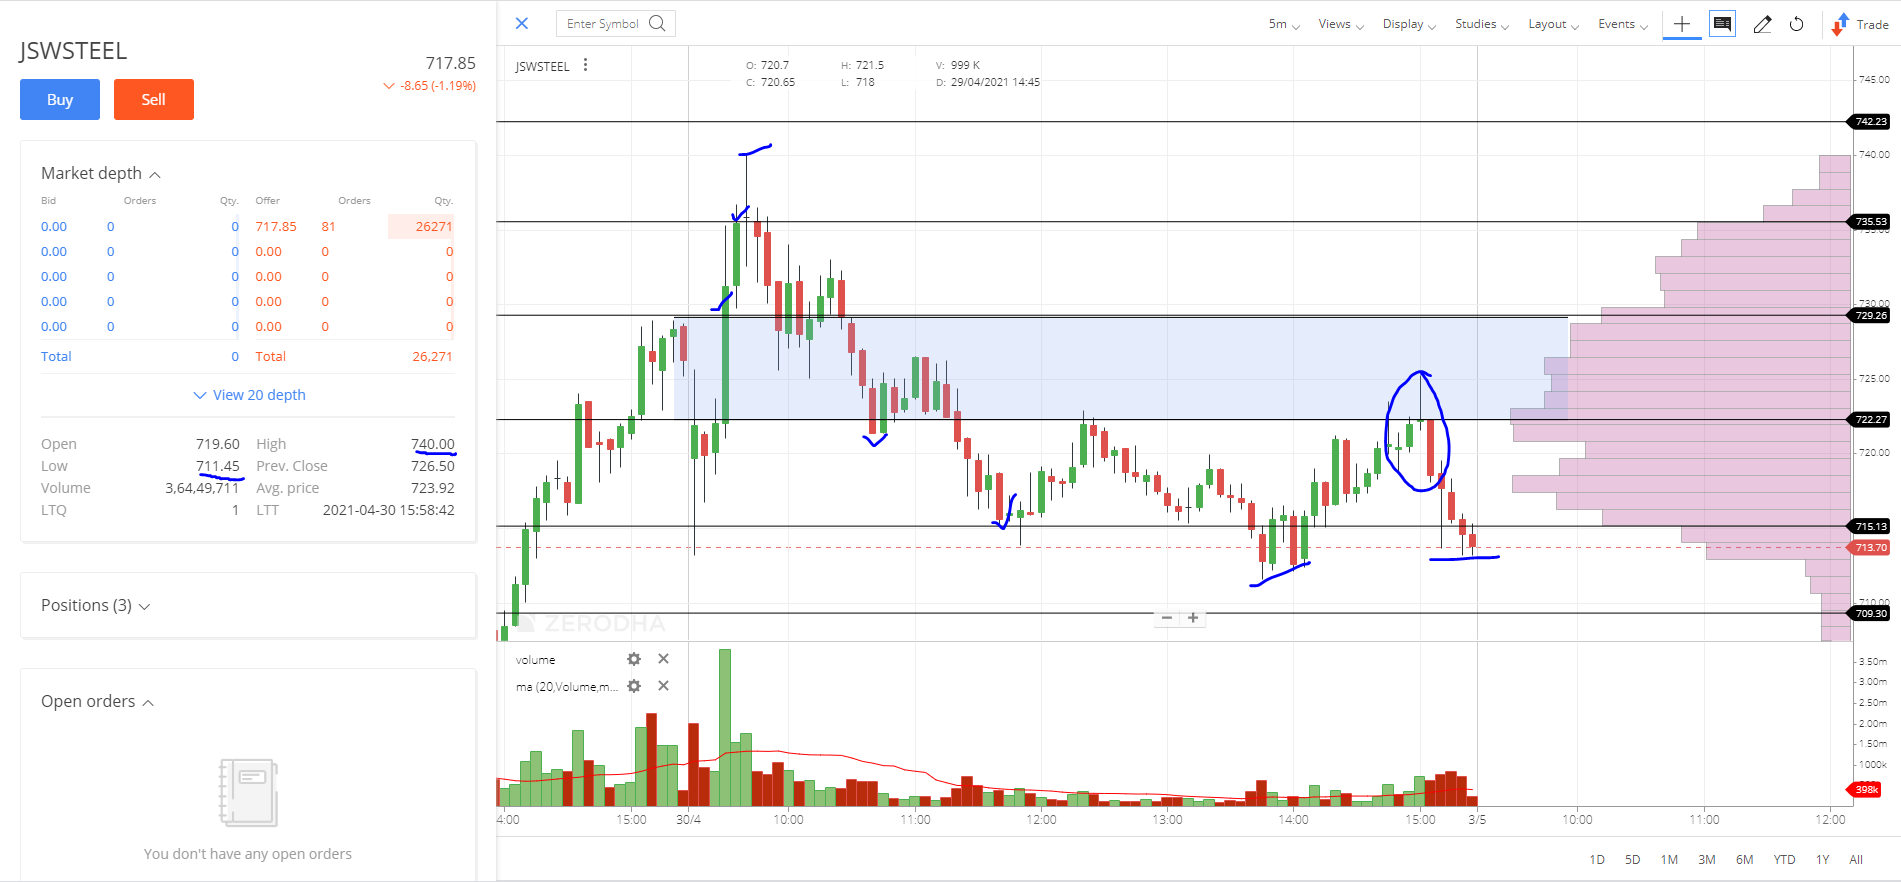Click the Prev. Close value 726.50
Screen dimensions: 1901x882
[433, 466]
